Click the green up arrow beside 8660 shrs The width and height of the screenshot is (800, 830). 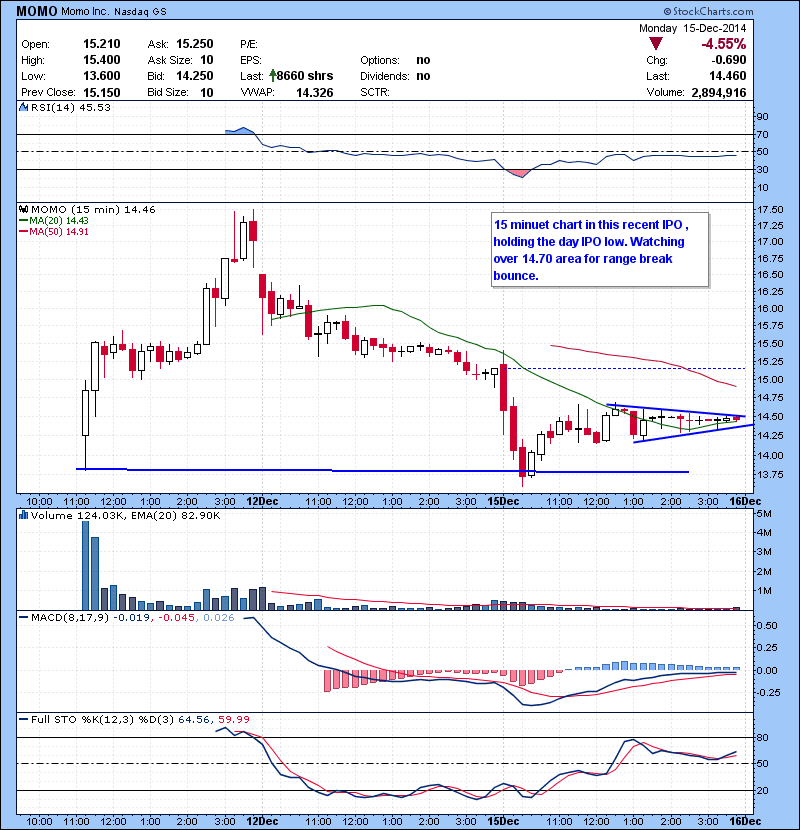(272, 76)
